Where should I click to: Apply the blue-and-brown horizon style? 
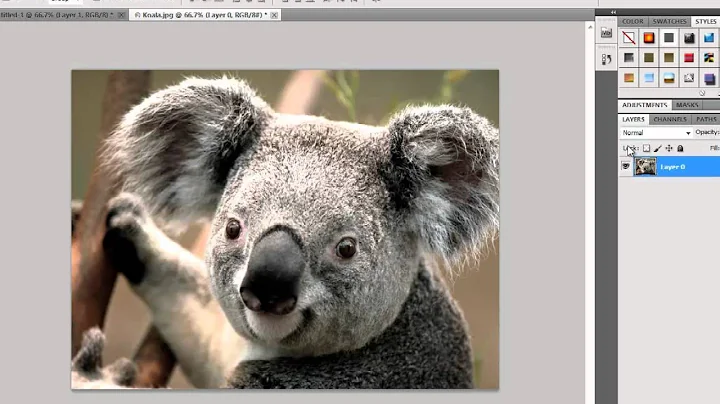[x=669, y=78]
